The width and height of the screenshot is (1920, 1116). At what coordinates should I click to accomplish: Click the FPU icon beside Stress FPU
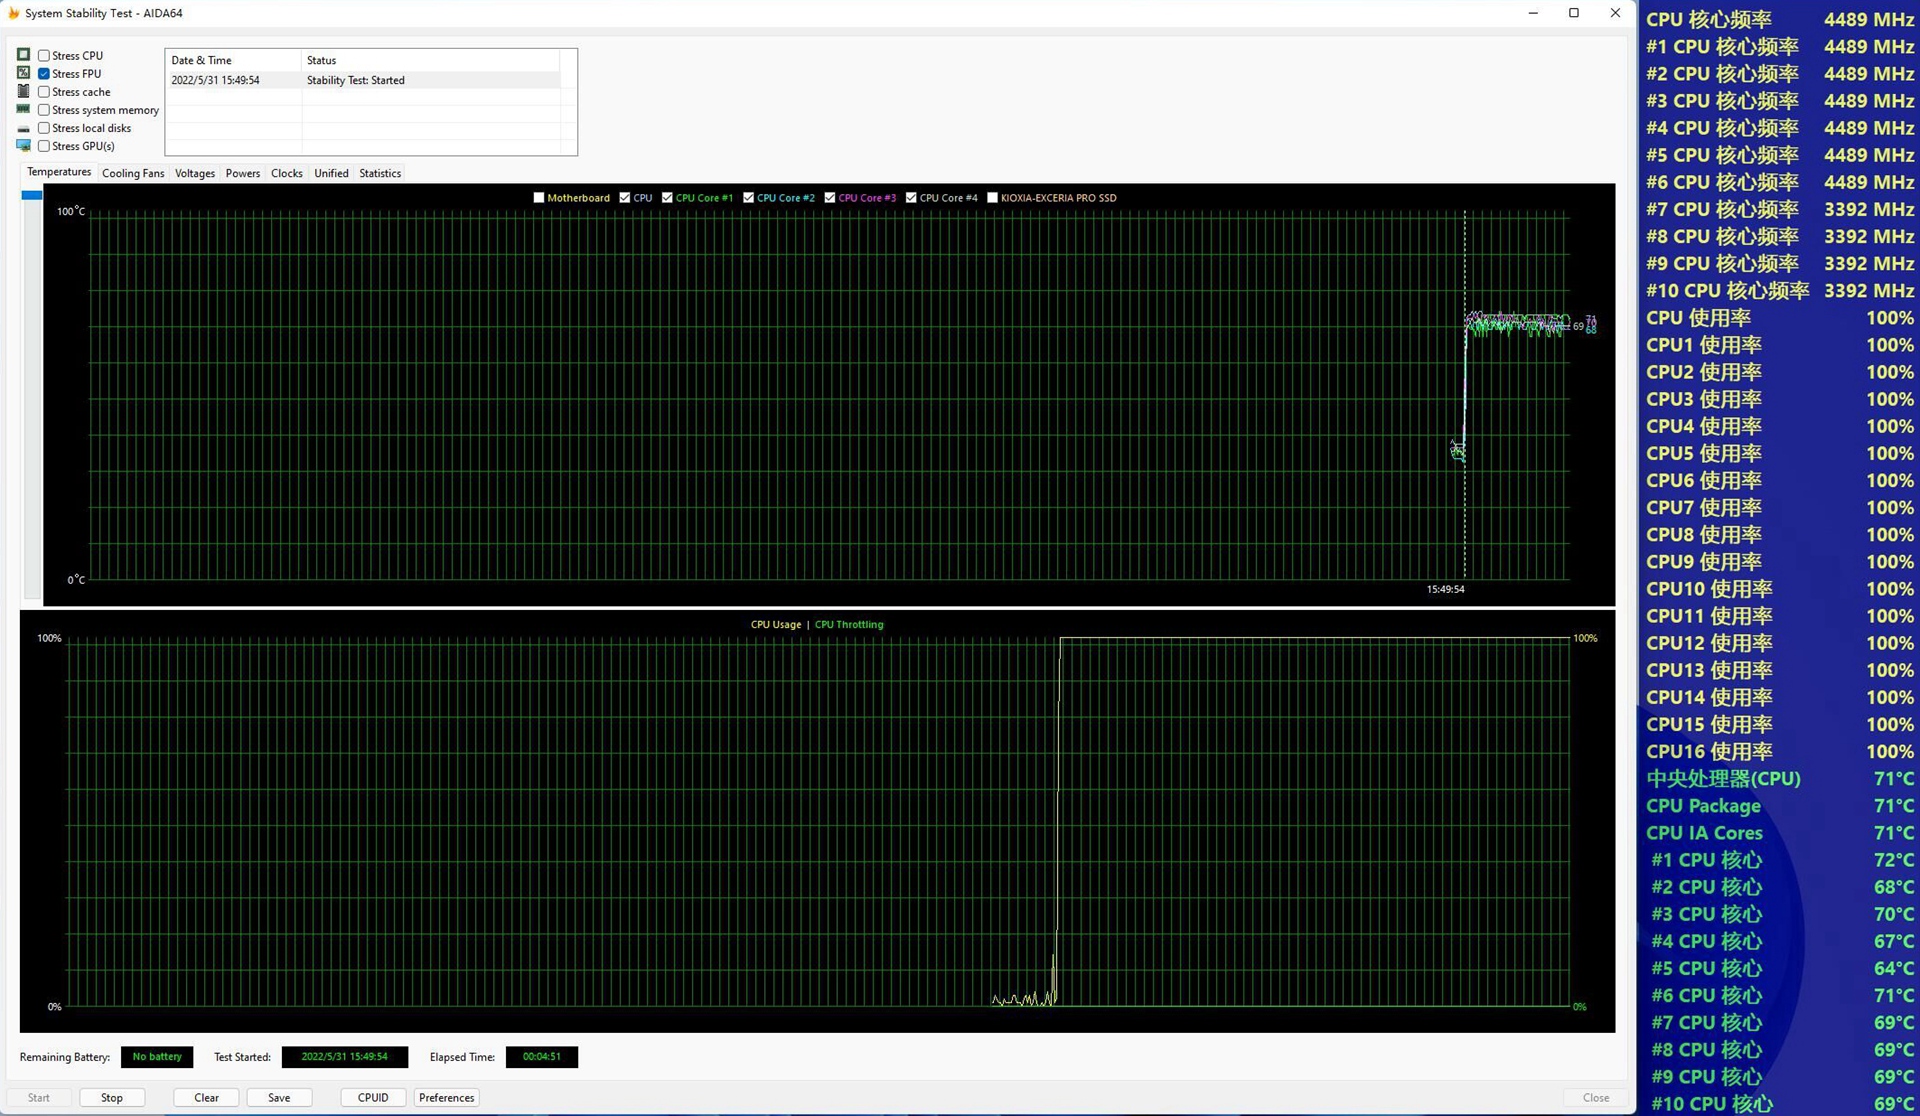[x=23, y=73]
